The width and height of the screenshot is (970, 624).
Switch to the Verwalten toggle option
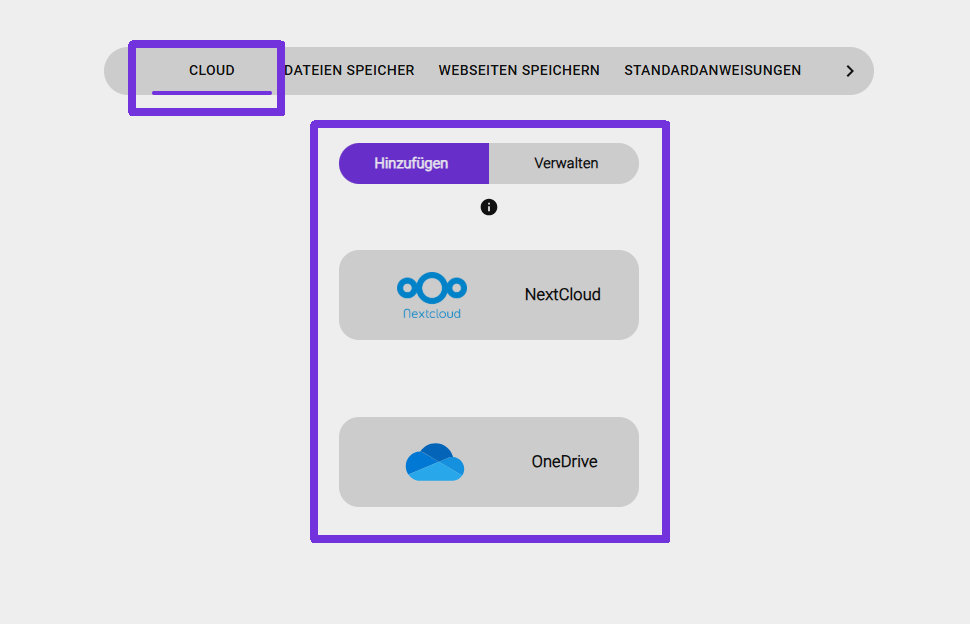[566, 163]
